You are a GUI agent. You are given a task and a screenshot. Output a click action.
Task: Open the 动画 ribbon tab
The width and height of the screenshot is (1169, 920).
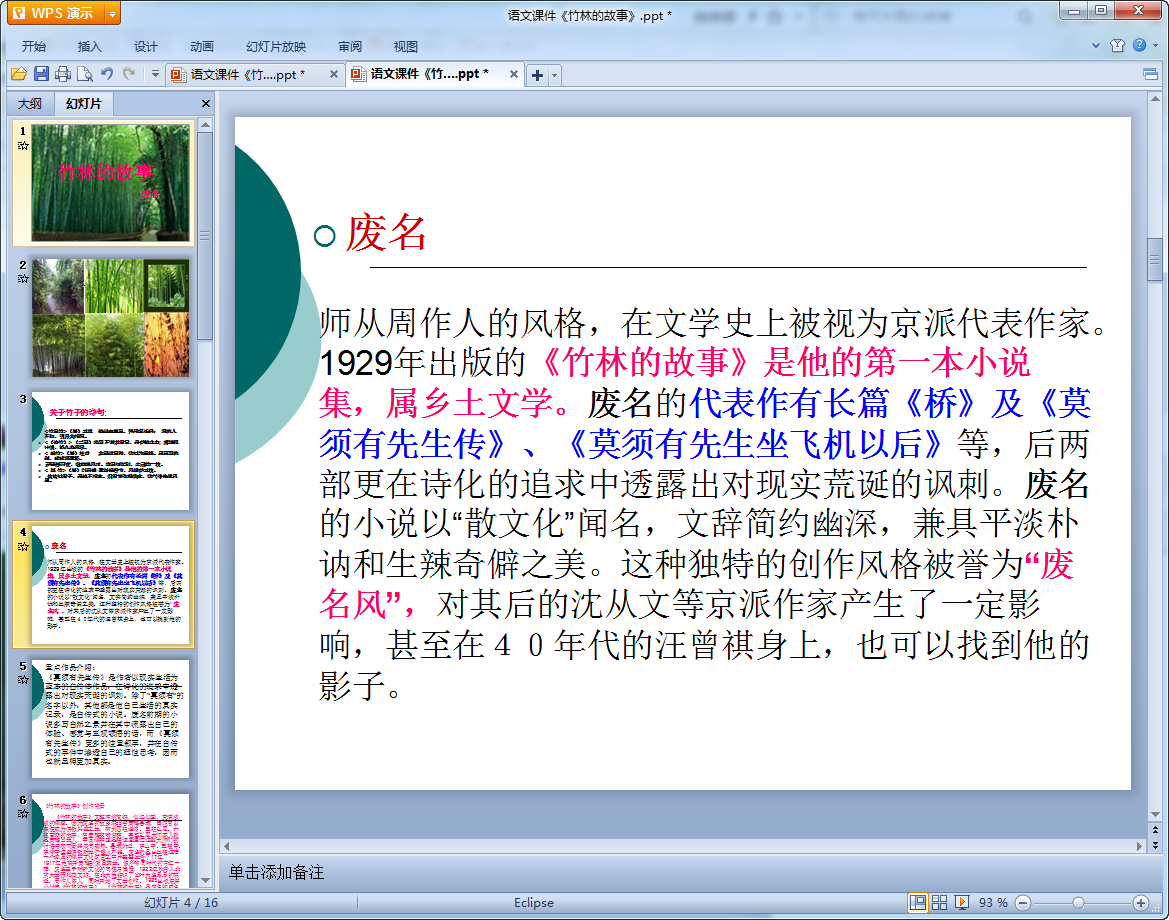[x=201, y=46]
